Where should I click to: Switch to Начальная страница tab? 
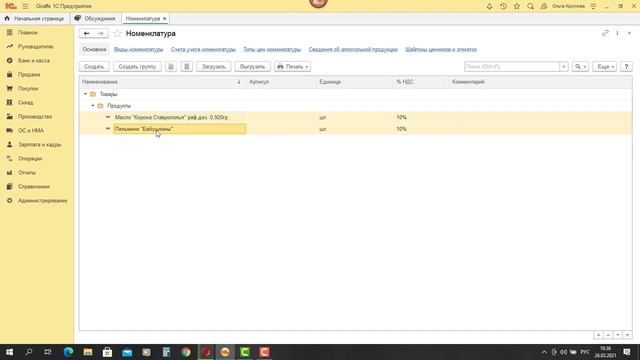pos(35,18)
